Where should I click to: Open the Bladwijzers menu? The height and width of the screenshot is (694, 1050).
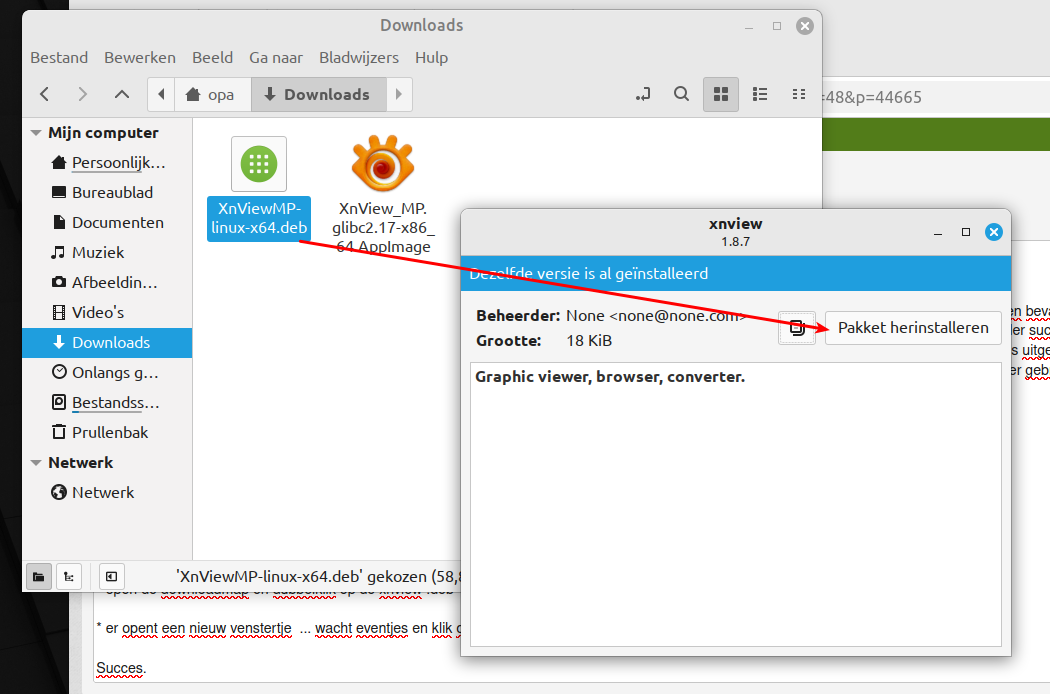tap(359, 58)
